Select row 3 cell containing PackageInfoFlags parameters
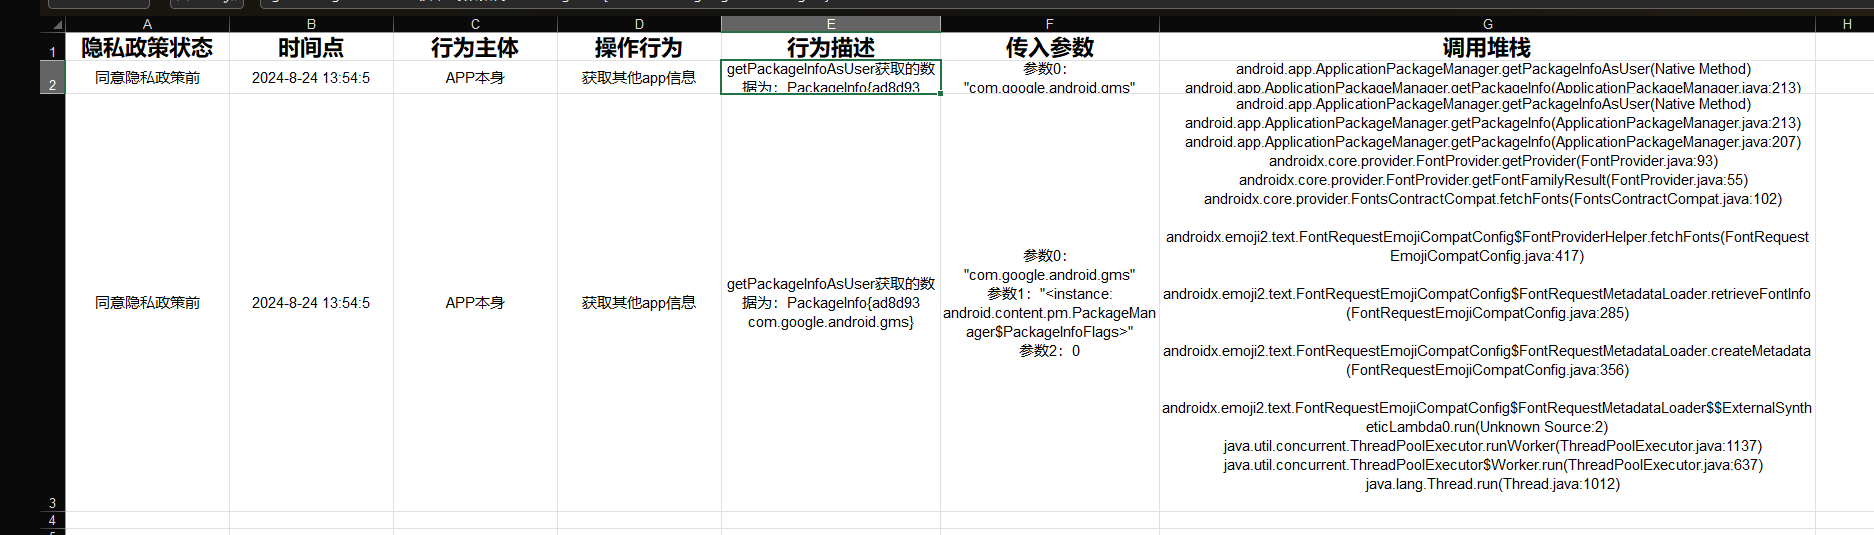1874x535 pixels. 1049,303
